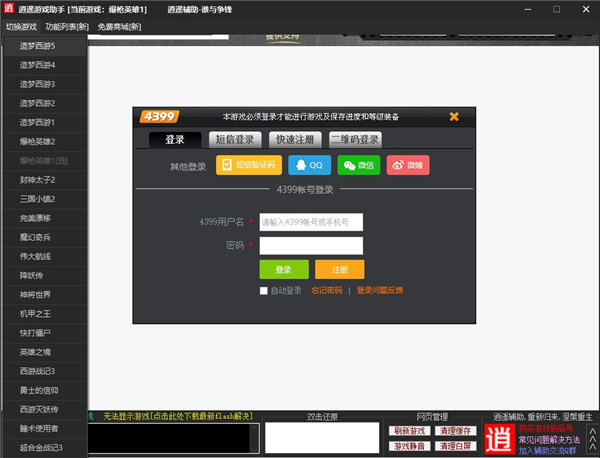Select 快打僵尸 in the game list
The width and height of the screenshot is (600, 458).
coord(45,333)
